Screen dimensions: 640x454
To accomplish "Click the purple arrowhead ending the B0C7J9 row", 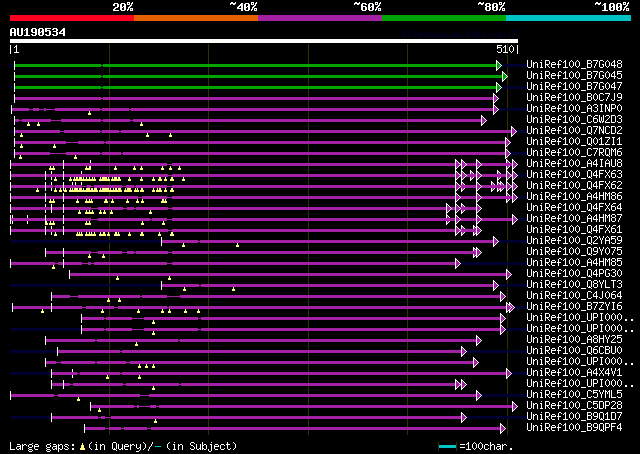I will point(496,98).
